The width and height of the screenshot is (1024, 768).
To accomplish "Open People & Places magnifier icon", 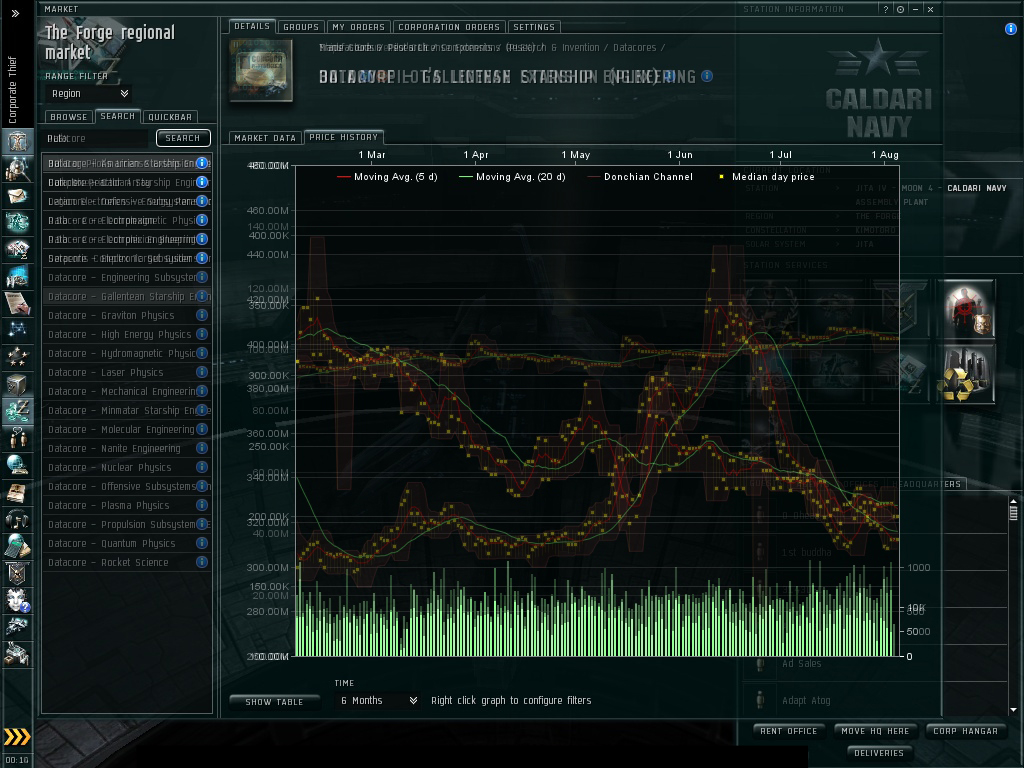I will pyautogui.click(x=17, y=168).
